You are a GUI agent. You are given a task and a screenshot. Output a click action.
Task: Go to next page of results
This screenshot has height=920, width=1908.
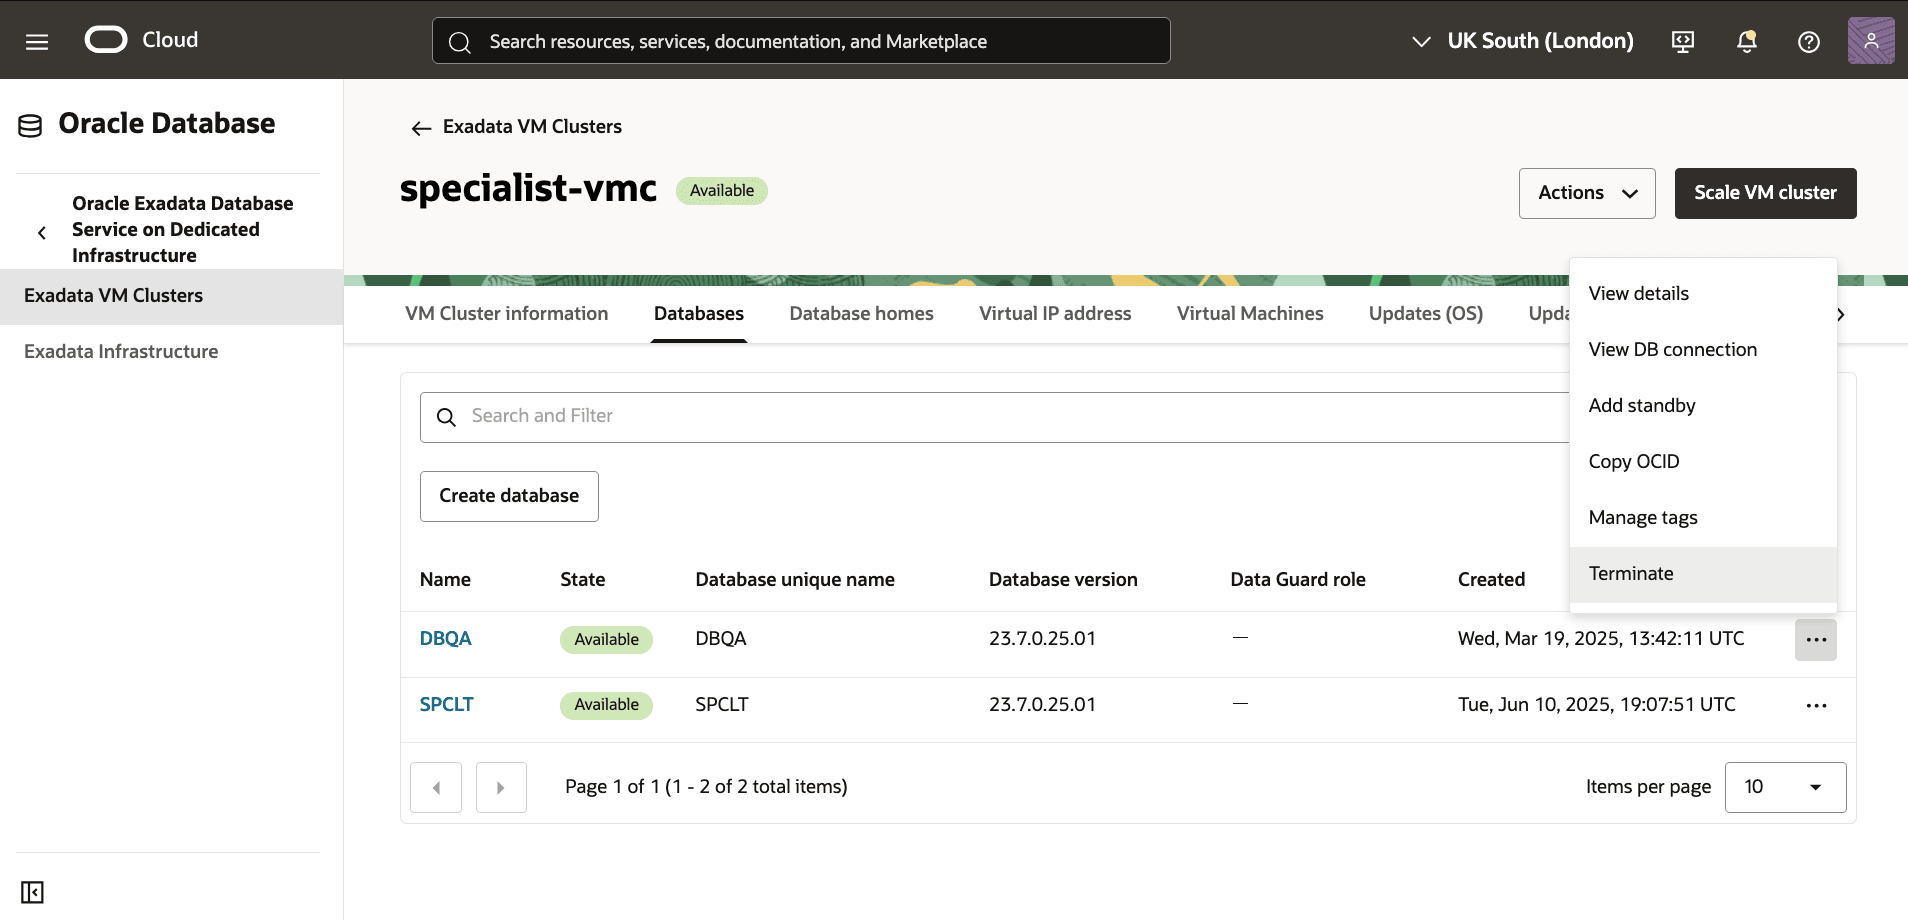click(x=501, y=788)
